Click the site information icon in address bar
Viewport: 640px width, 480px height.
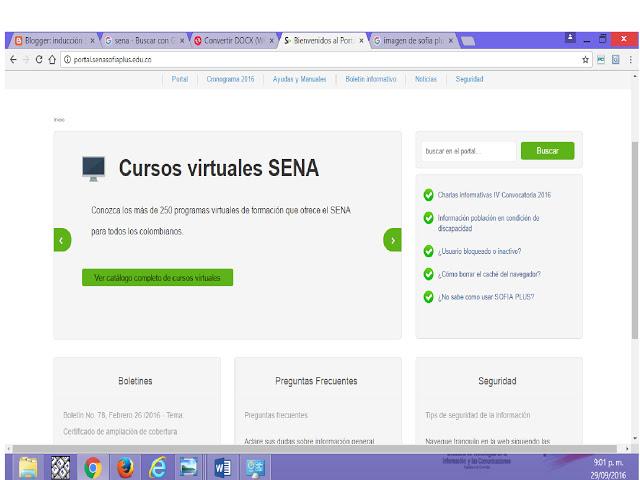tap(67, 60)
